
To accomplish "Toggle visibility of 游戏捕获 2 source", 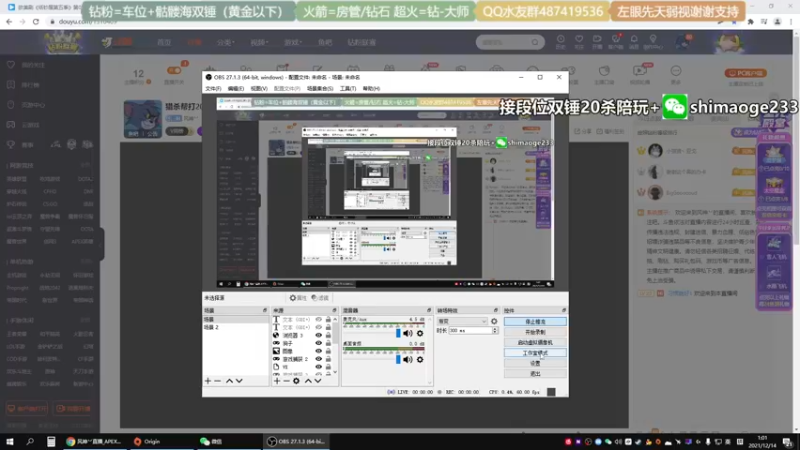I will pos(318,359).
